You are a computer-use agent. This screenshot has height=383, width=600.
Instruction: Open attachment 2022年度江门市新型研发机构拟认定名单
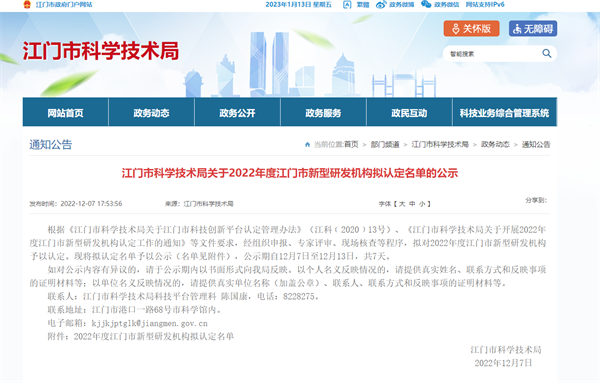(x=153, y=336)
